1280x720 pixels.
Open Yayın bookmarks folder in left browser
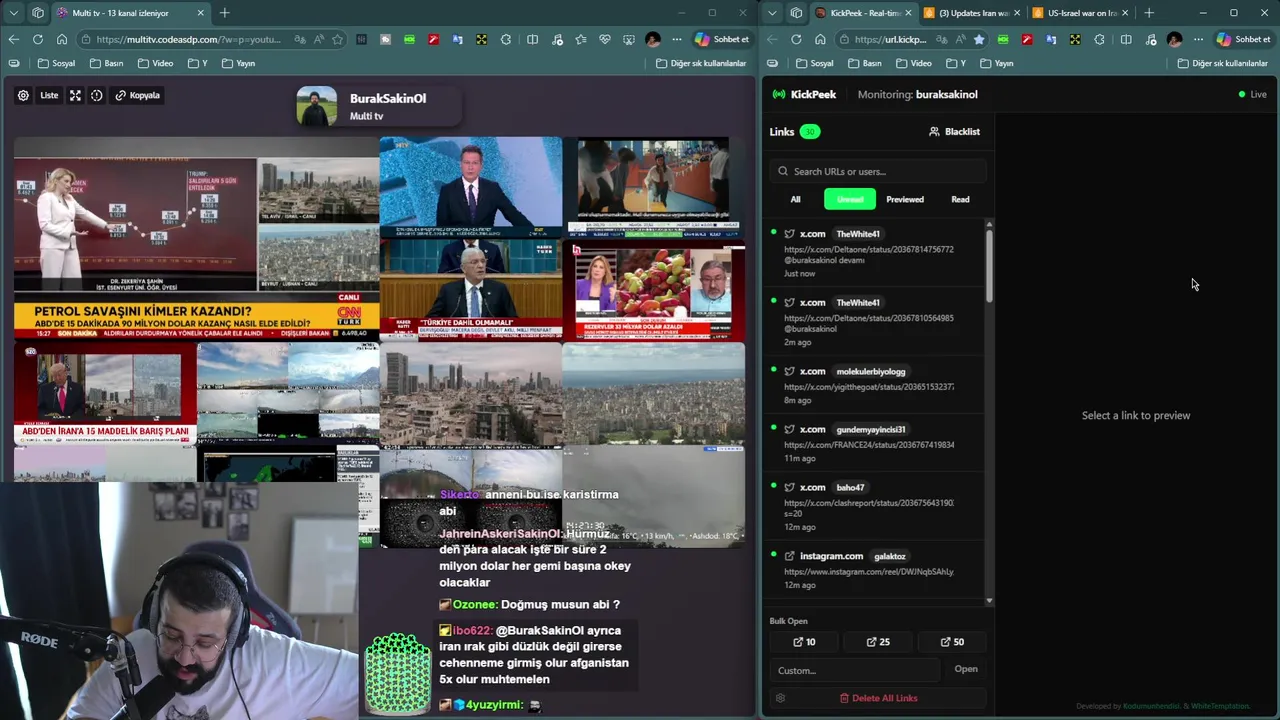[238, 63]
